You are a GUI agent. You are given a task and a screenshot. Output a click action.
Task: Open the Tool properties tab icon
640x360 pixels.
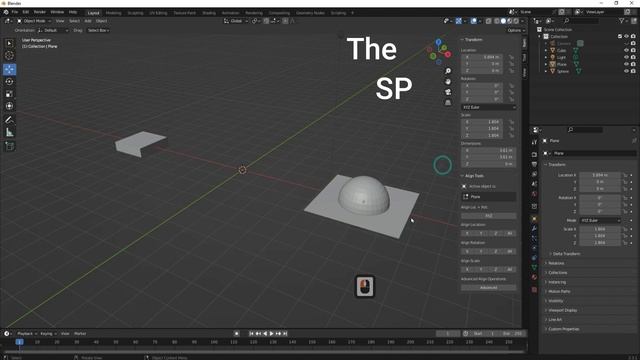[534, 142]
